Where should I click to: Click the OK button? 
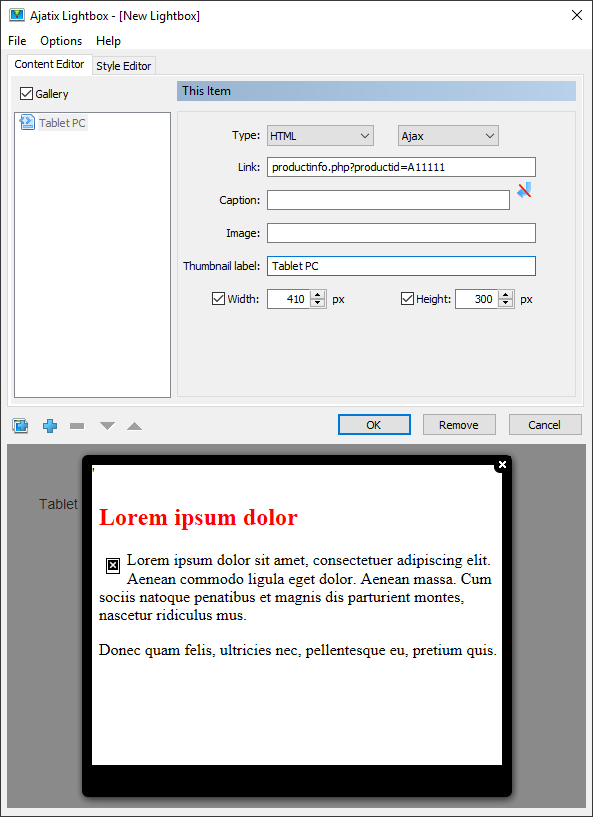[374, 425]
